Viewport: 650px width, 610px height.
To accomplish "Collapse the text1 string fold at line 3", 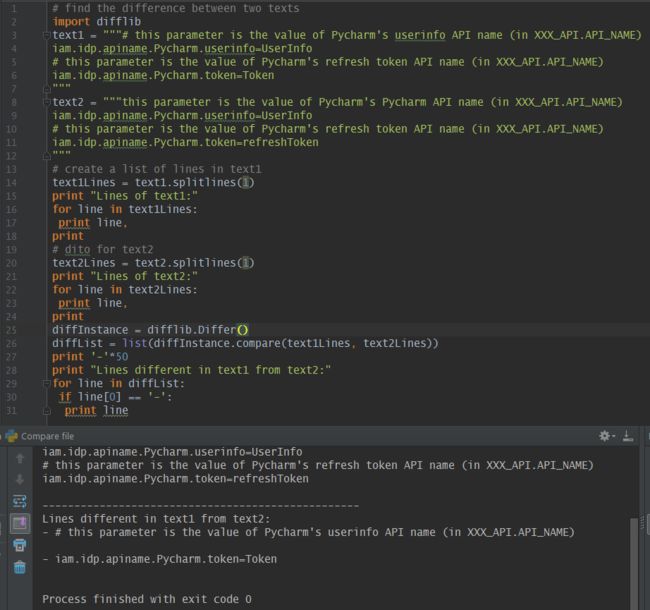I will (46, 35).
